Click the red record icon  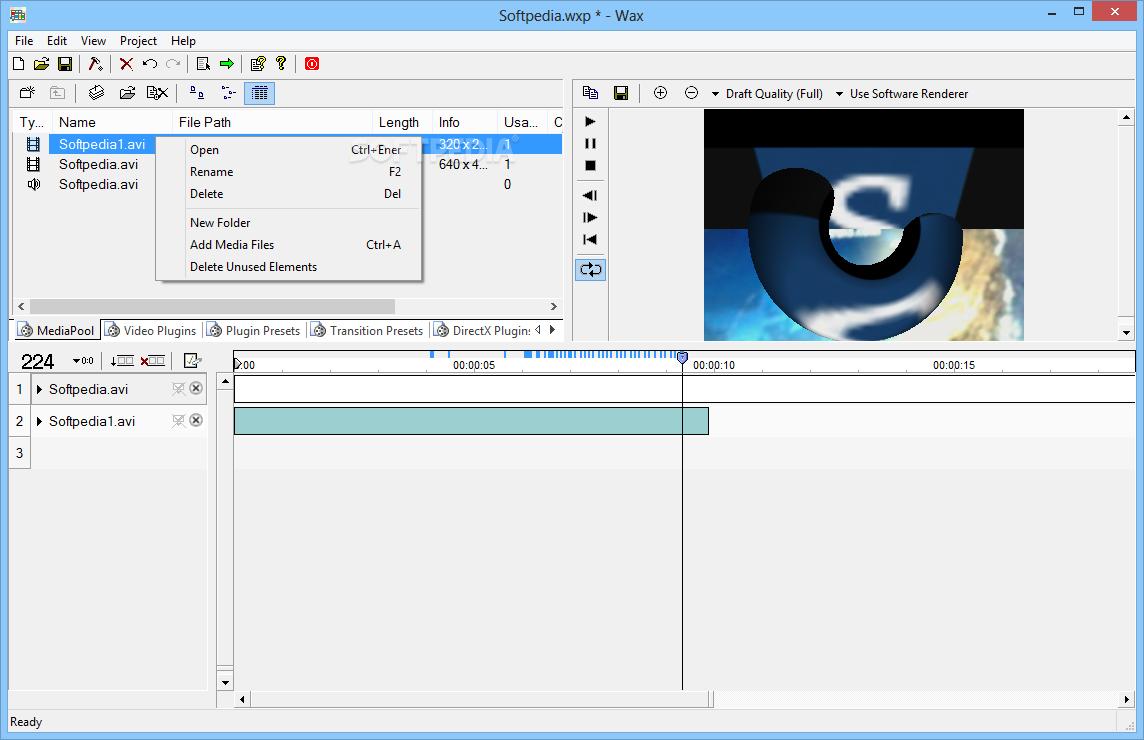click(x=312, y=64)
